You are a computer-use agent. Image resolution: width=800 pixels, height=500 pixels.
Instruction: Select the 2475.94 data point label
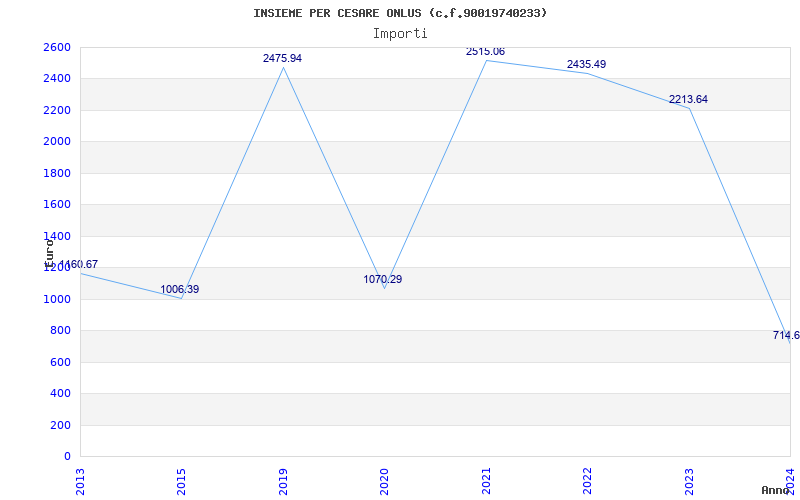point(282,58)
